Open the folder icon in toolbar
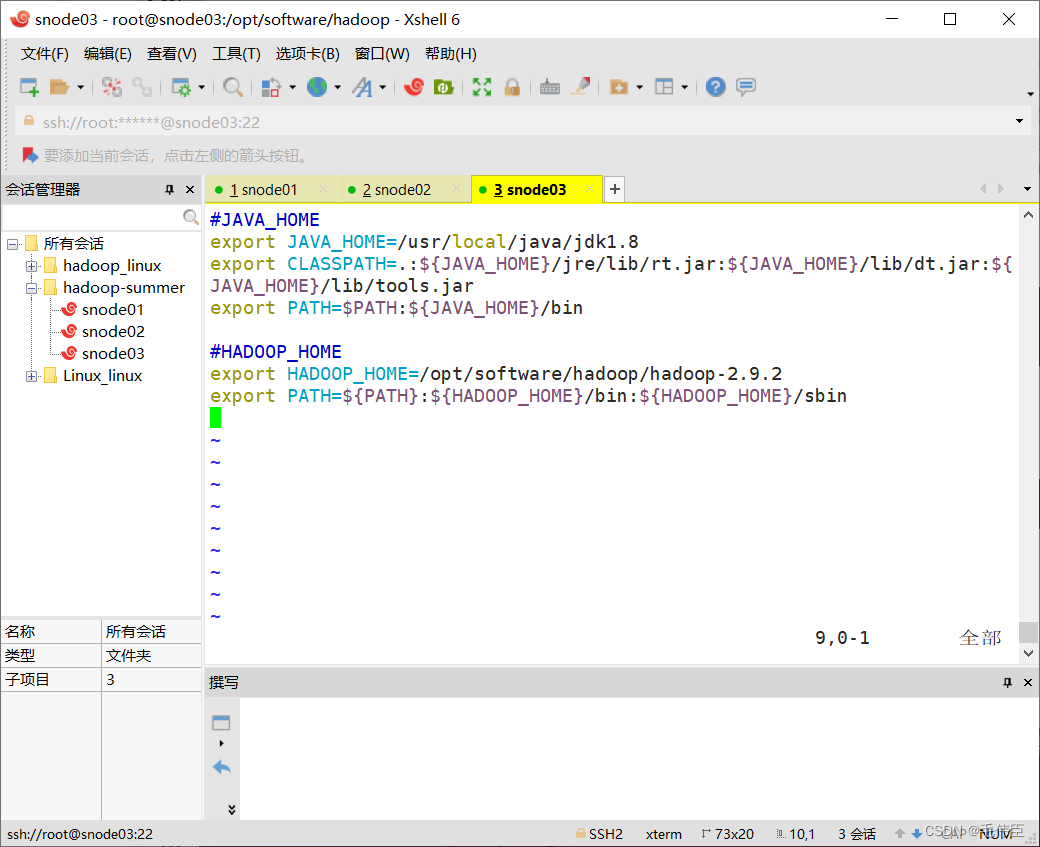 (x=59, y=87)
